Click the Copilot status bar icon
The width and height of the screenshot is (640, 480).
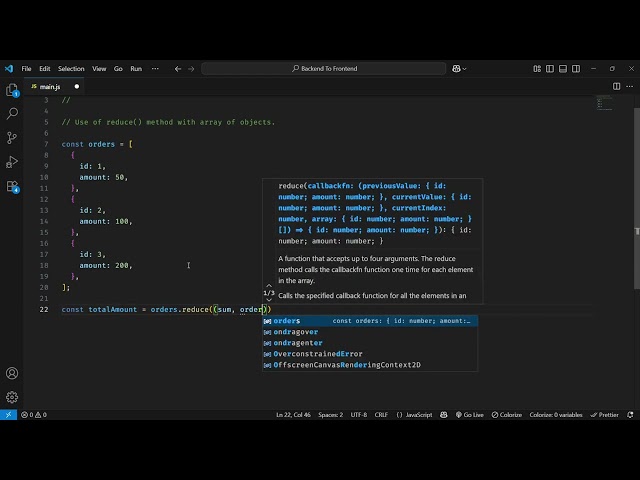[x=444, y=415]
